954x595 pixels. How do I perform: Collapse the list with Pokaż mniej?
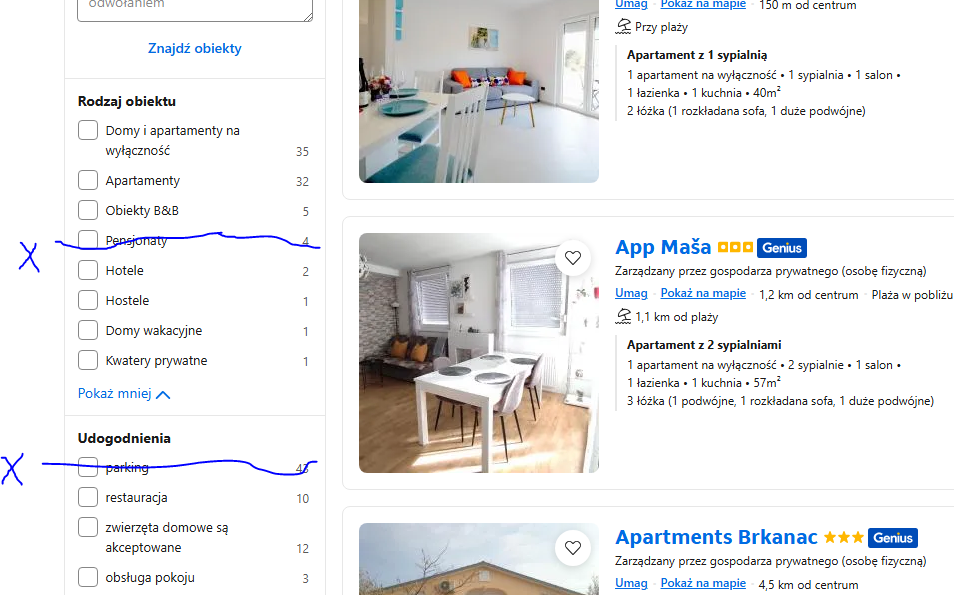click(114, 394)
